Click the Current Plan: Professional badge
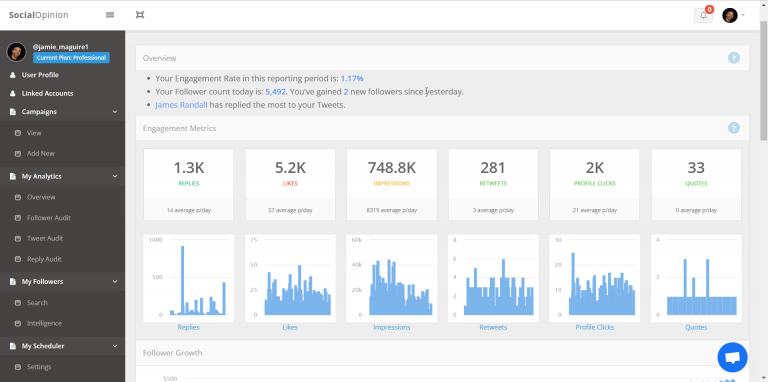 (x=72, y=58)
